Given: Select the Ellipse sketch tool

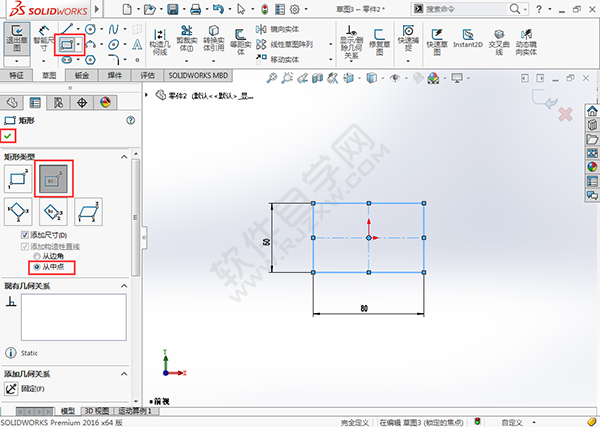Looking at the screenshot, I should [x=114, y=45].
